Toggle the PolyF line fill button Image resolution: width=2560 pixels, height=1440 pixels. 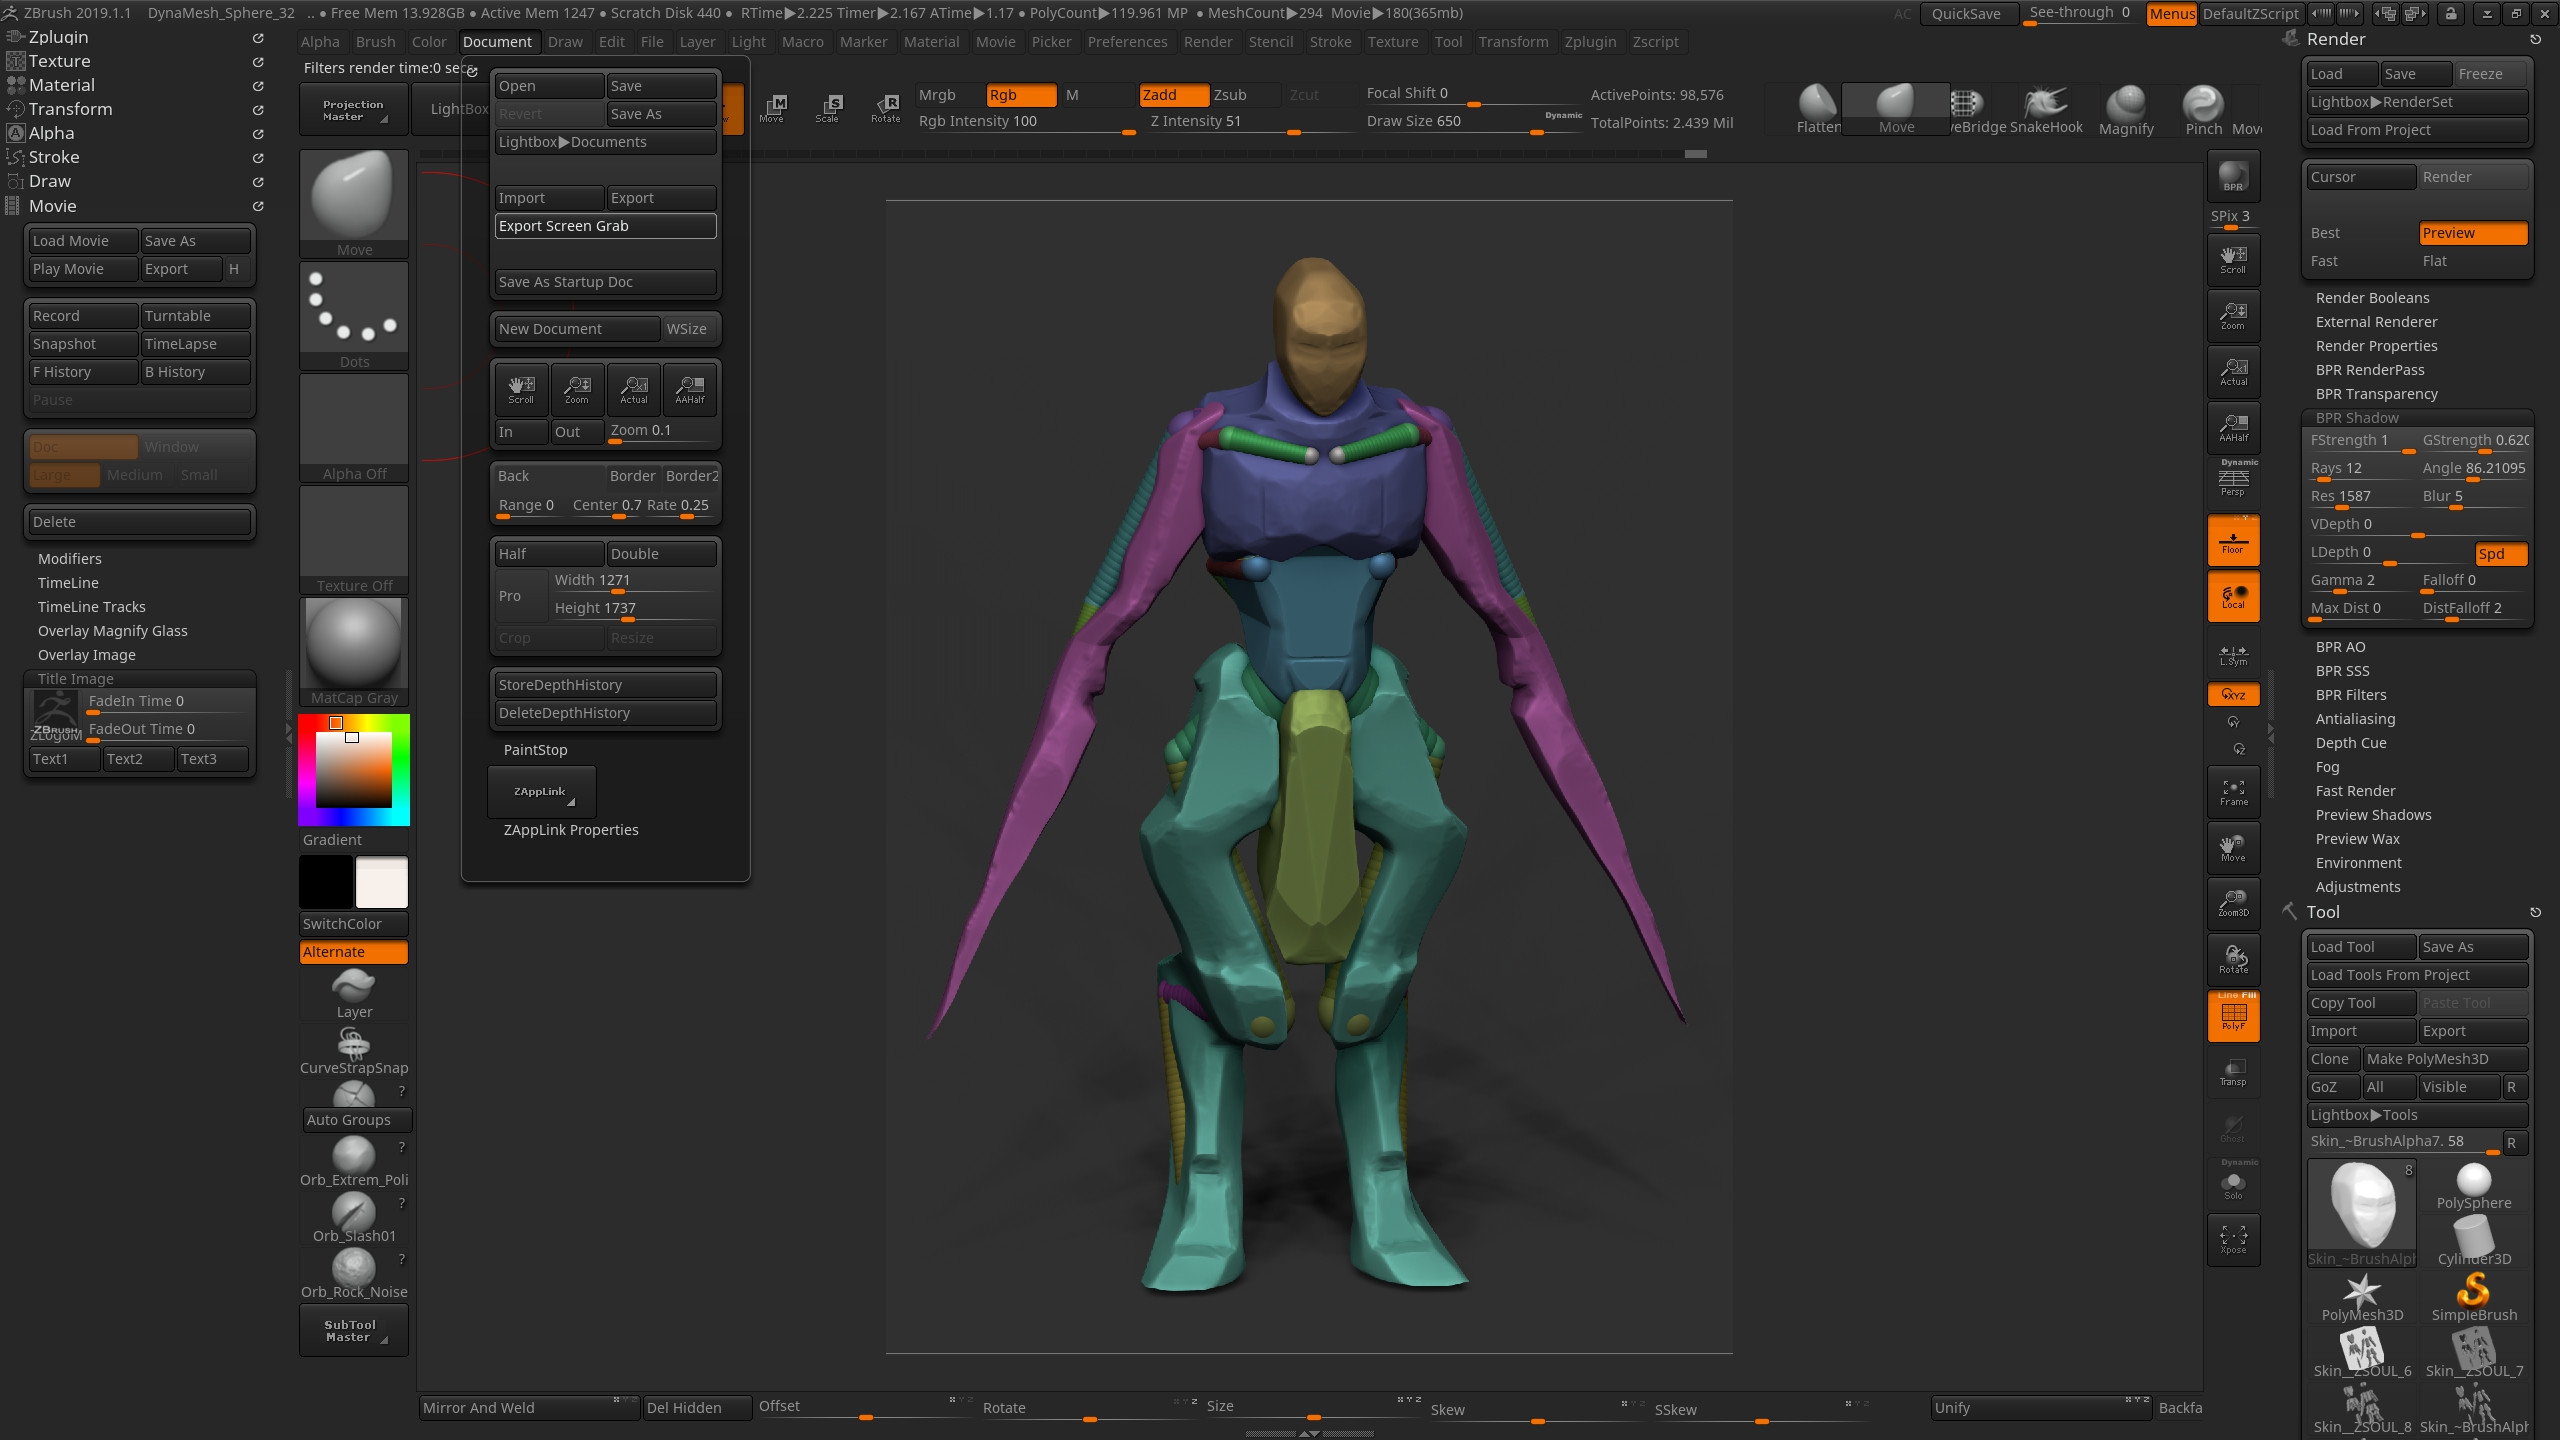pos(2233,1015)
